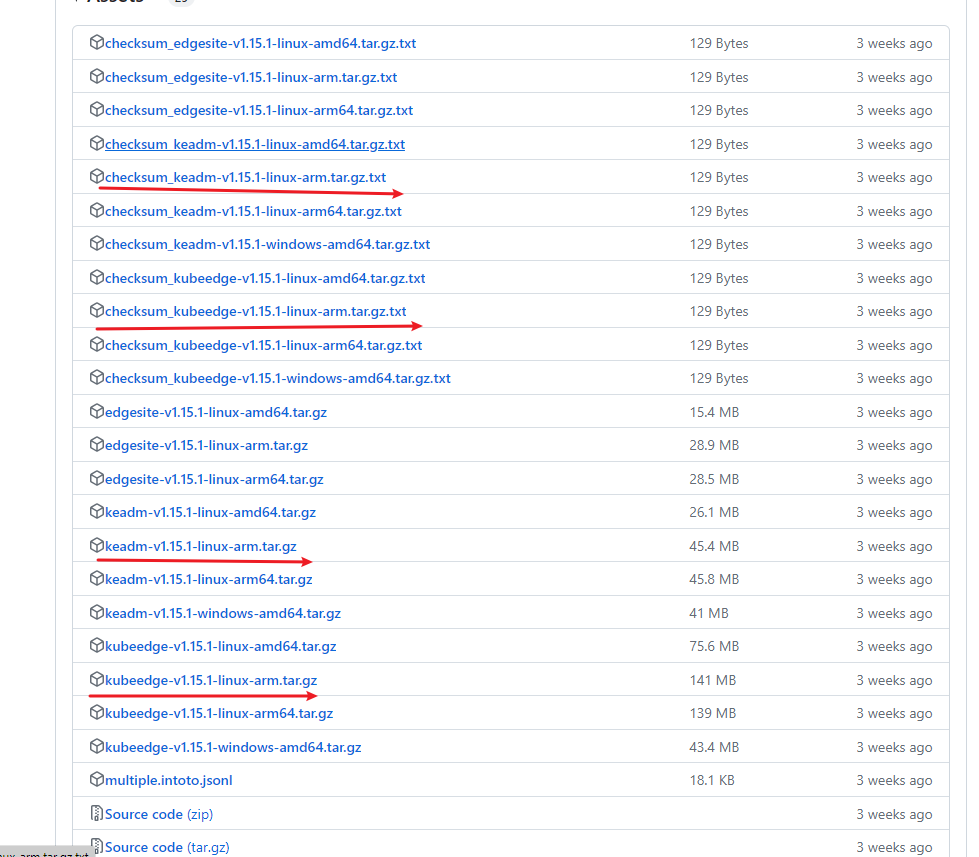Viewport: 979px width, 857px height.
Task: Download keadm-v1.15.1-windows-amd64.tar.gz
Action: pyautogui.click(x=222, y=613)
